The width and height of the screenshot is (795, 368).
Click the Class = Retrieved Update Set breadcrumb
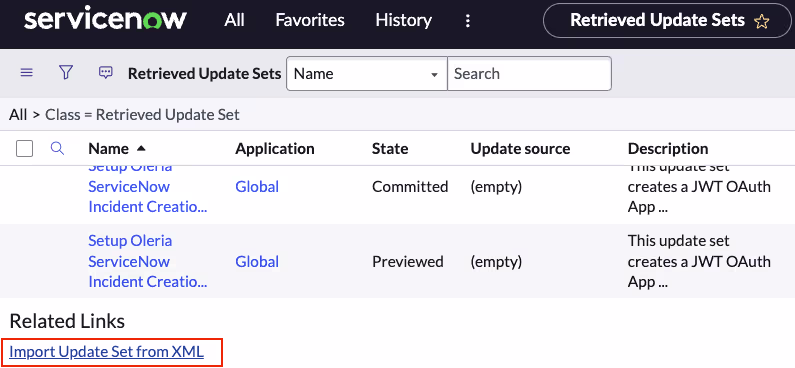pos(142,115)
